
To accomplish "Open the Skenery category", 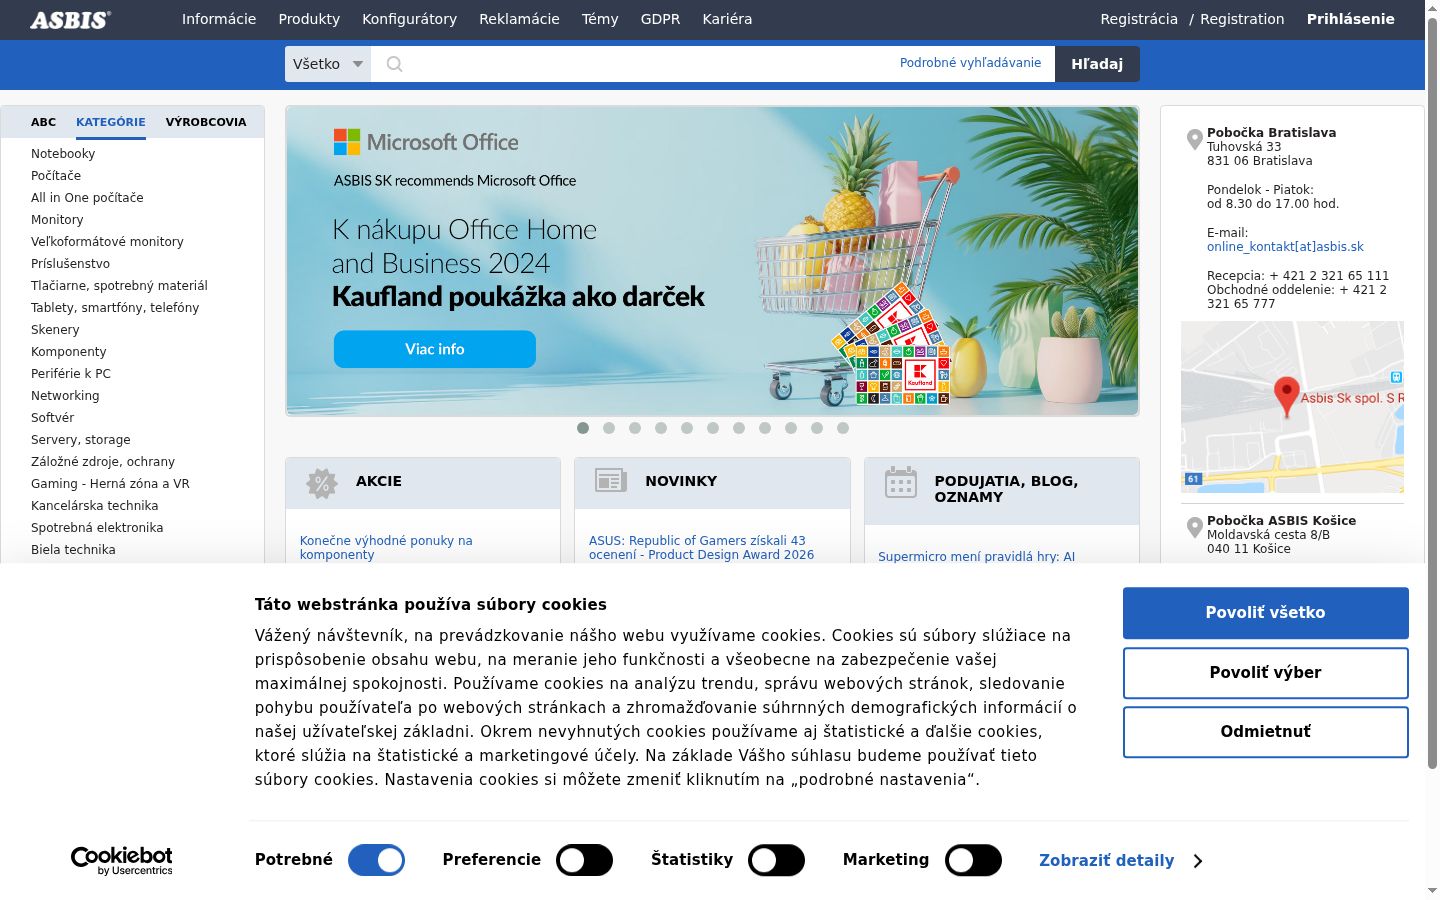I will (x=55, y=330).
